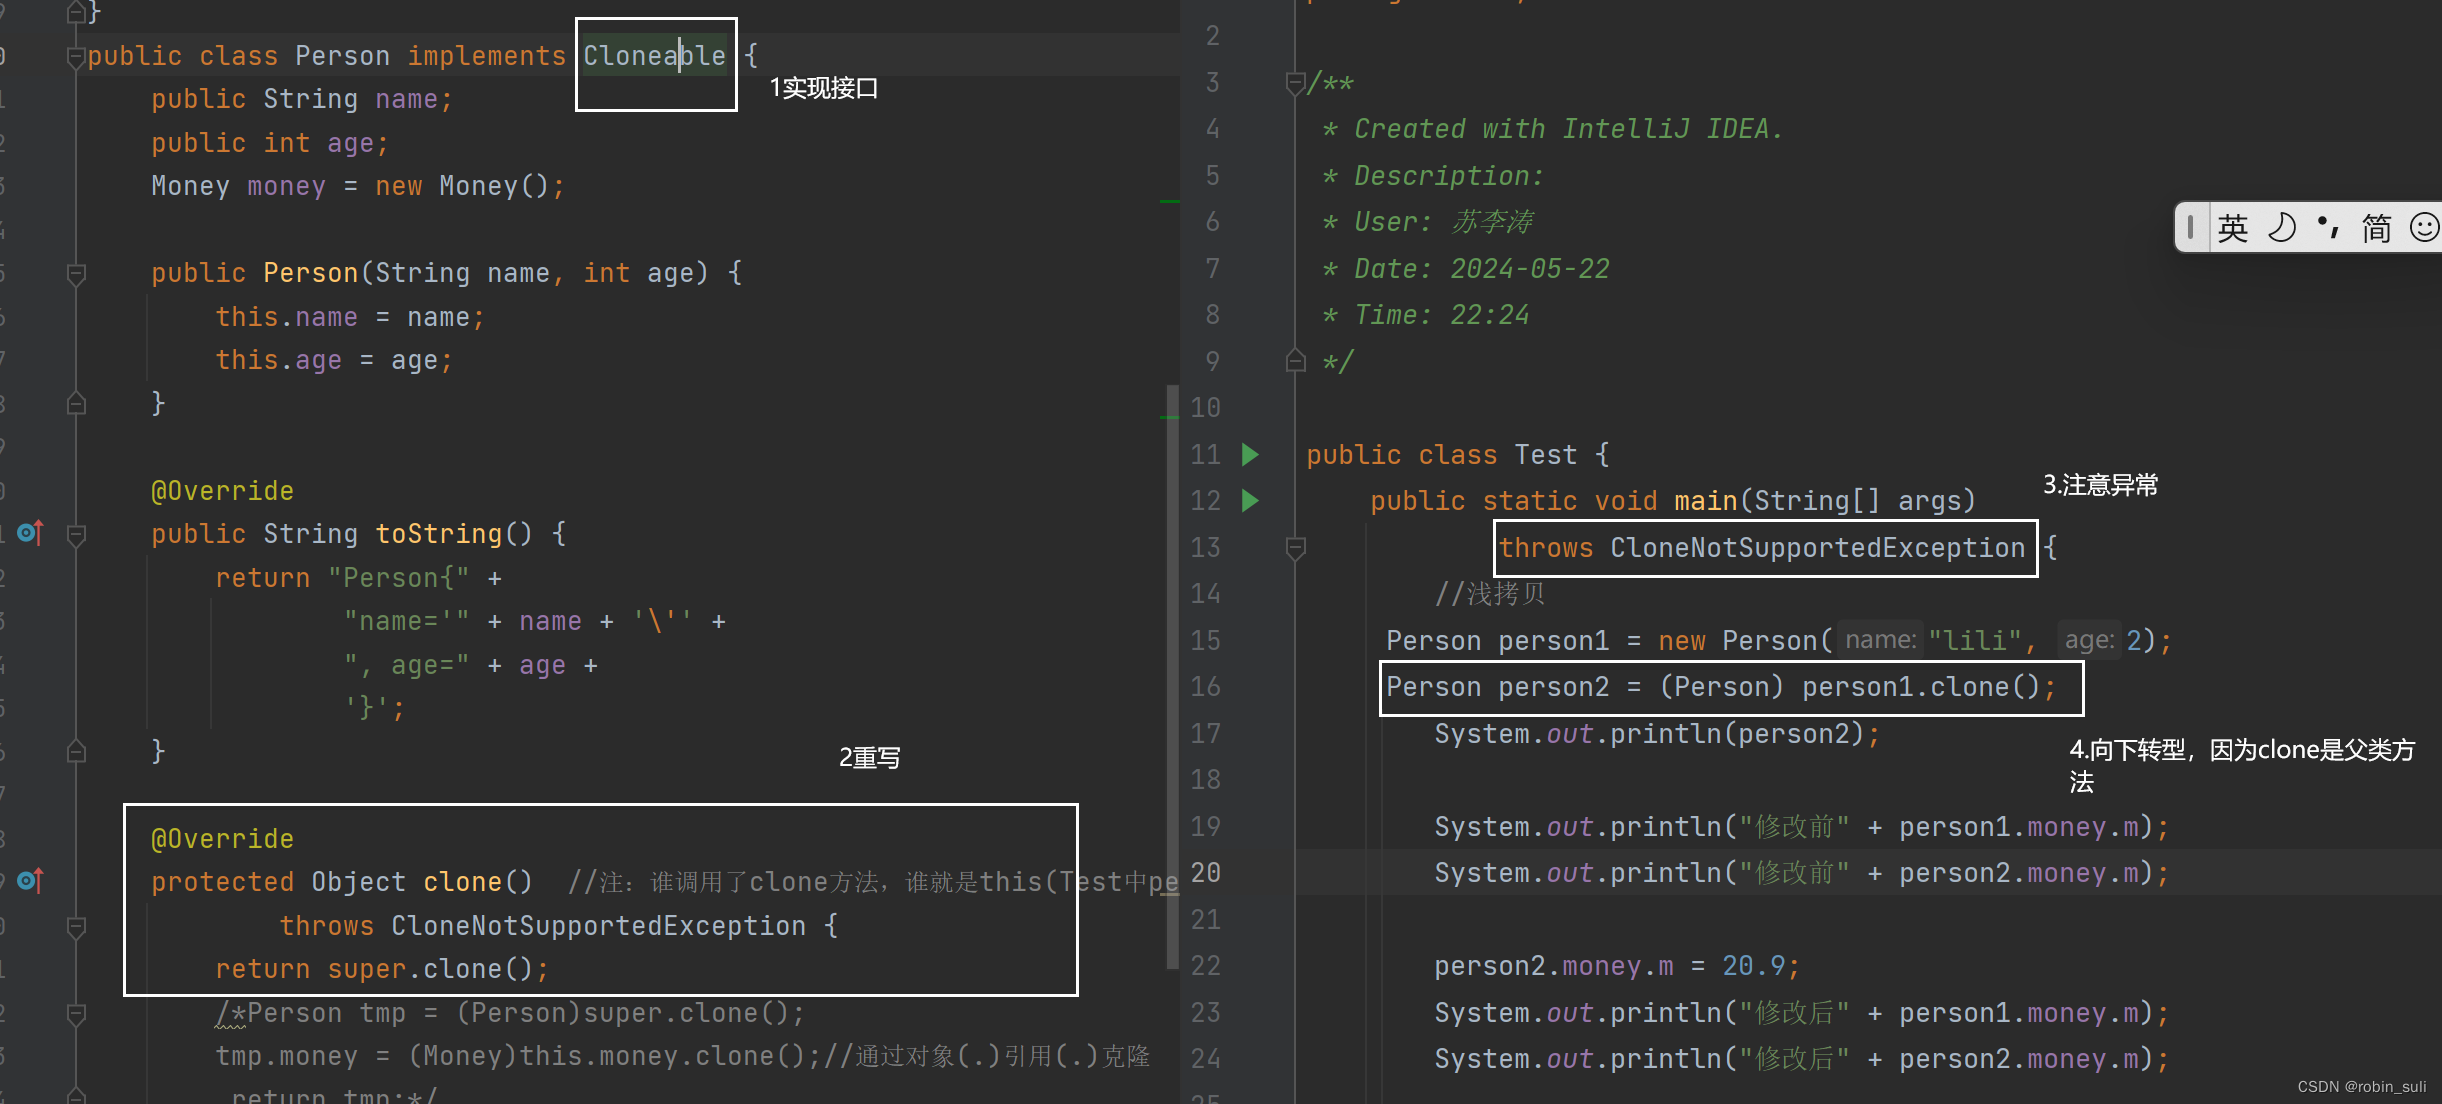Click the "name:" parameter hint in the Person constructor
This screenshot has height=1104, width=2442.
point(1880,640)
